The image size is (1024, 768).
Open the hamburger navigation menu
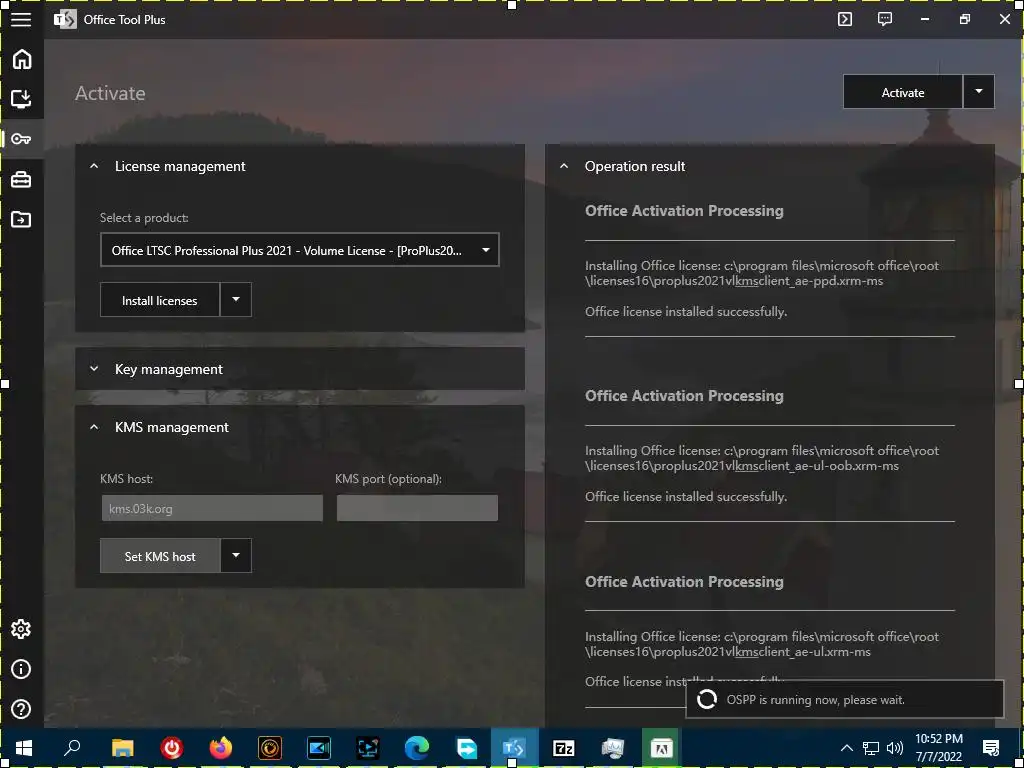tap(21, 20)
